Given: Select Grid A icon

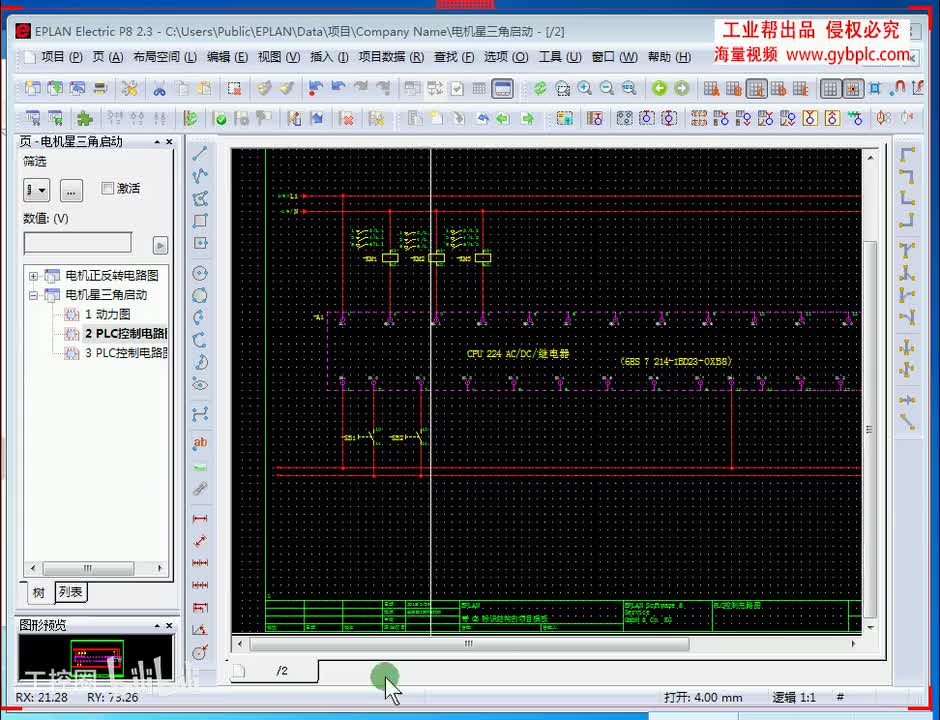Looking at the screenshot, I should [712, 89].
